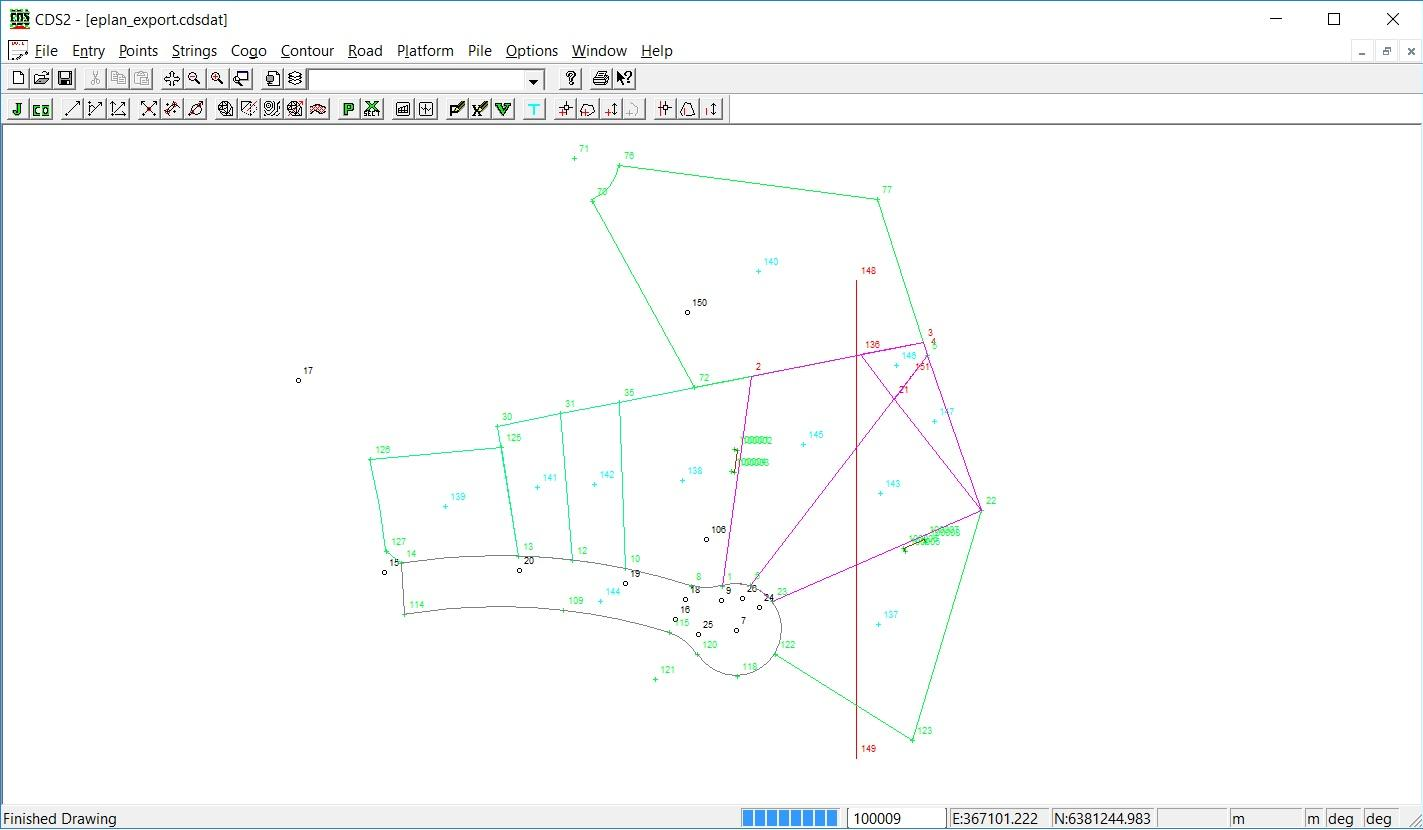Click the cyan T text tool
The height and width of the screenshot is (830, 1423).
(534, 109)
